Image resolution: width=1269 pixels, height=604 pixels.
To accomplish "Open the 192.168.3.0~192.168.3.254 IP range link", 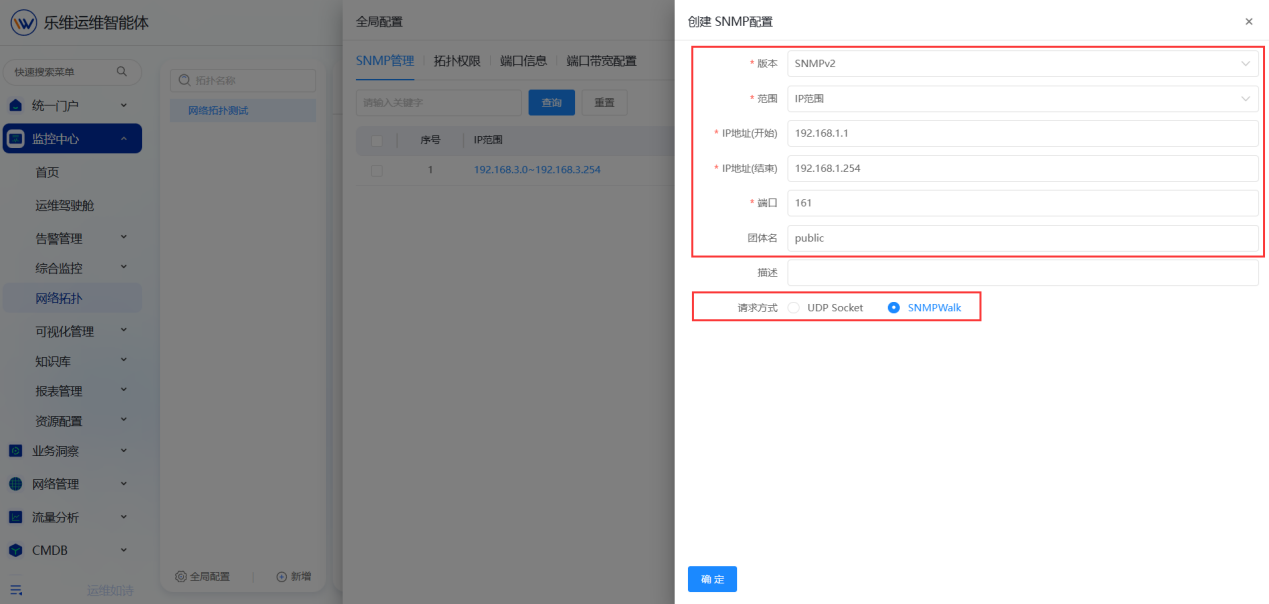I will coord(537,170).
